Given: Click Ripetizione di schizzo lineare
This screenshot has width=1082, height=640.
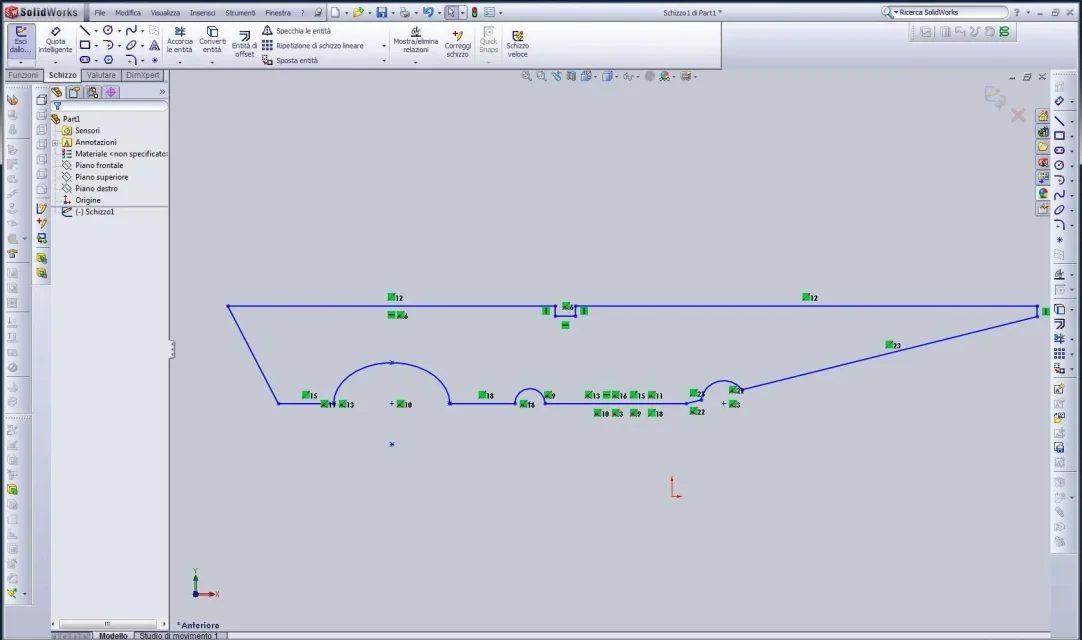Looking at the screenshot, I should [x=313, y=46].
